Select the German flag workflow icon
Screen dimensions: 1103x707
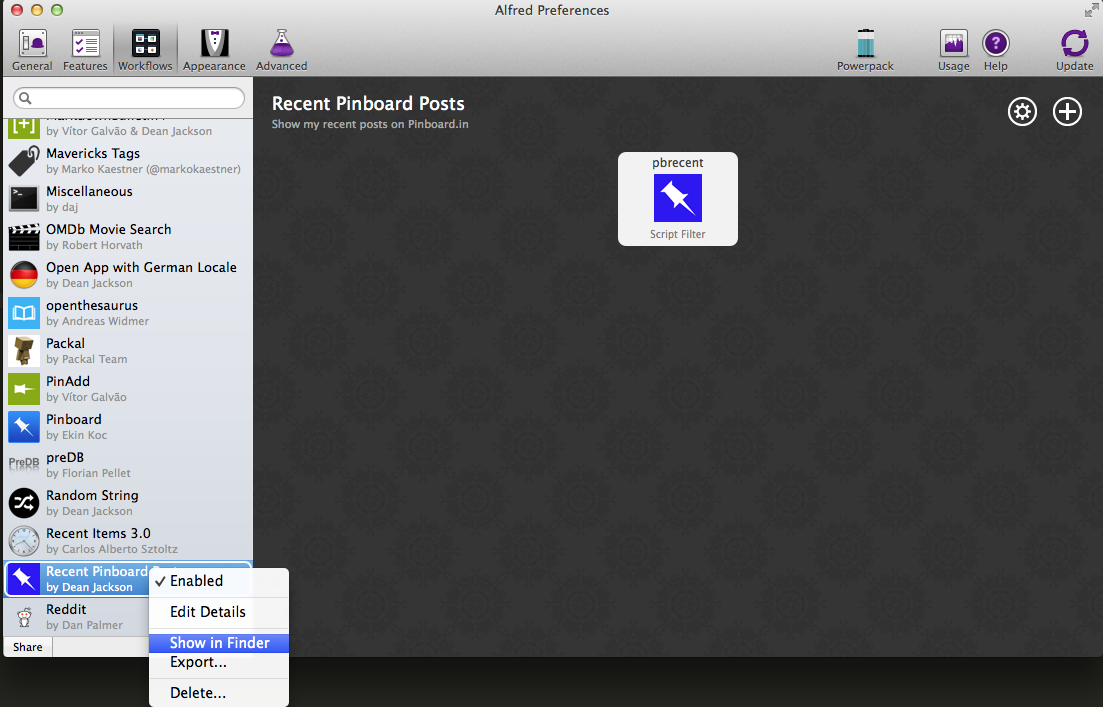[24, 275]
